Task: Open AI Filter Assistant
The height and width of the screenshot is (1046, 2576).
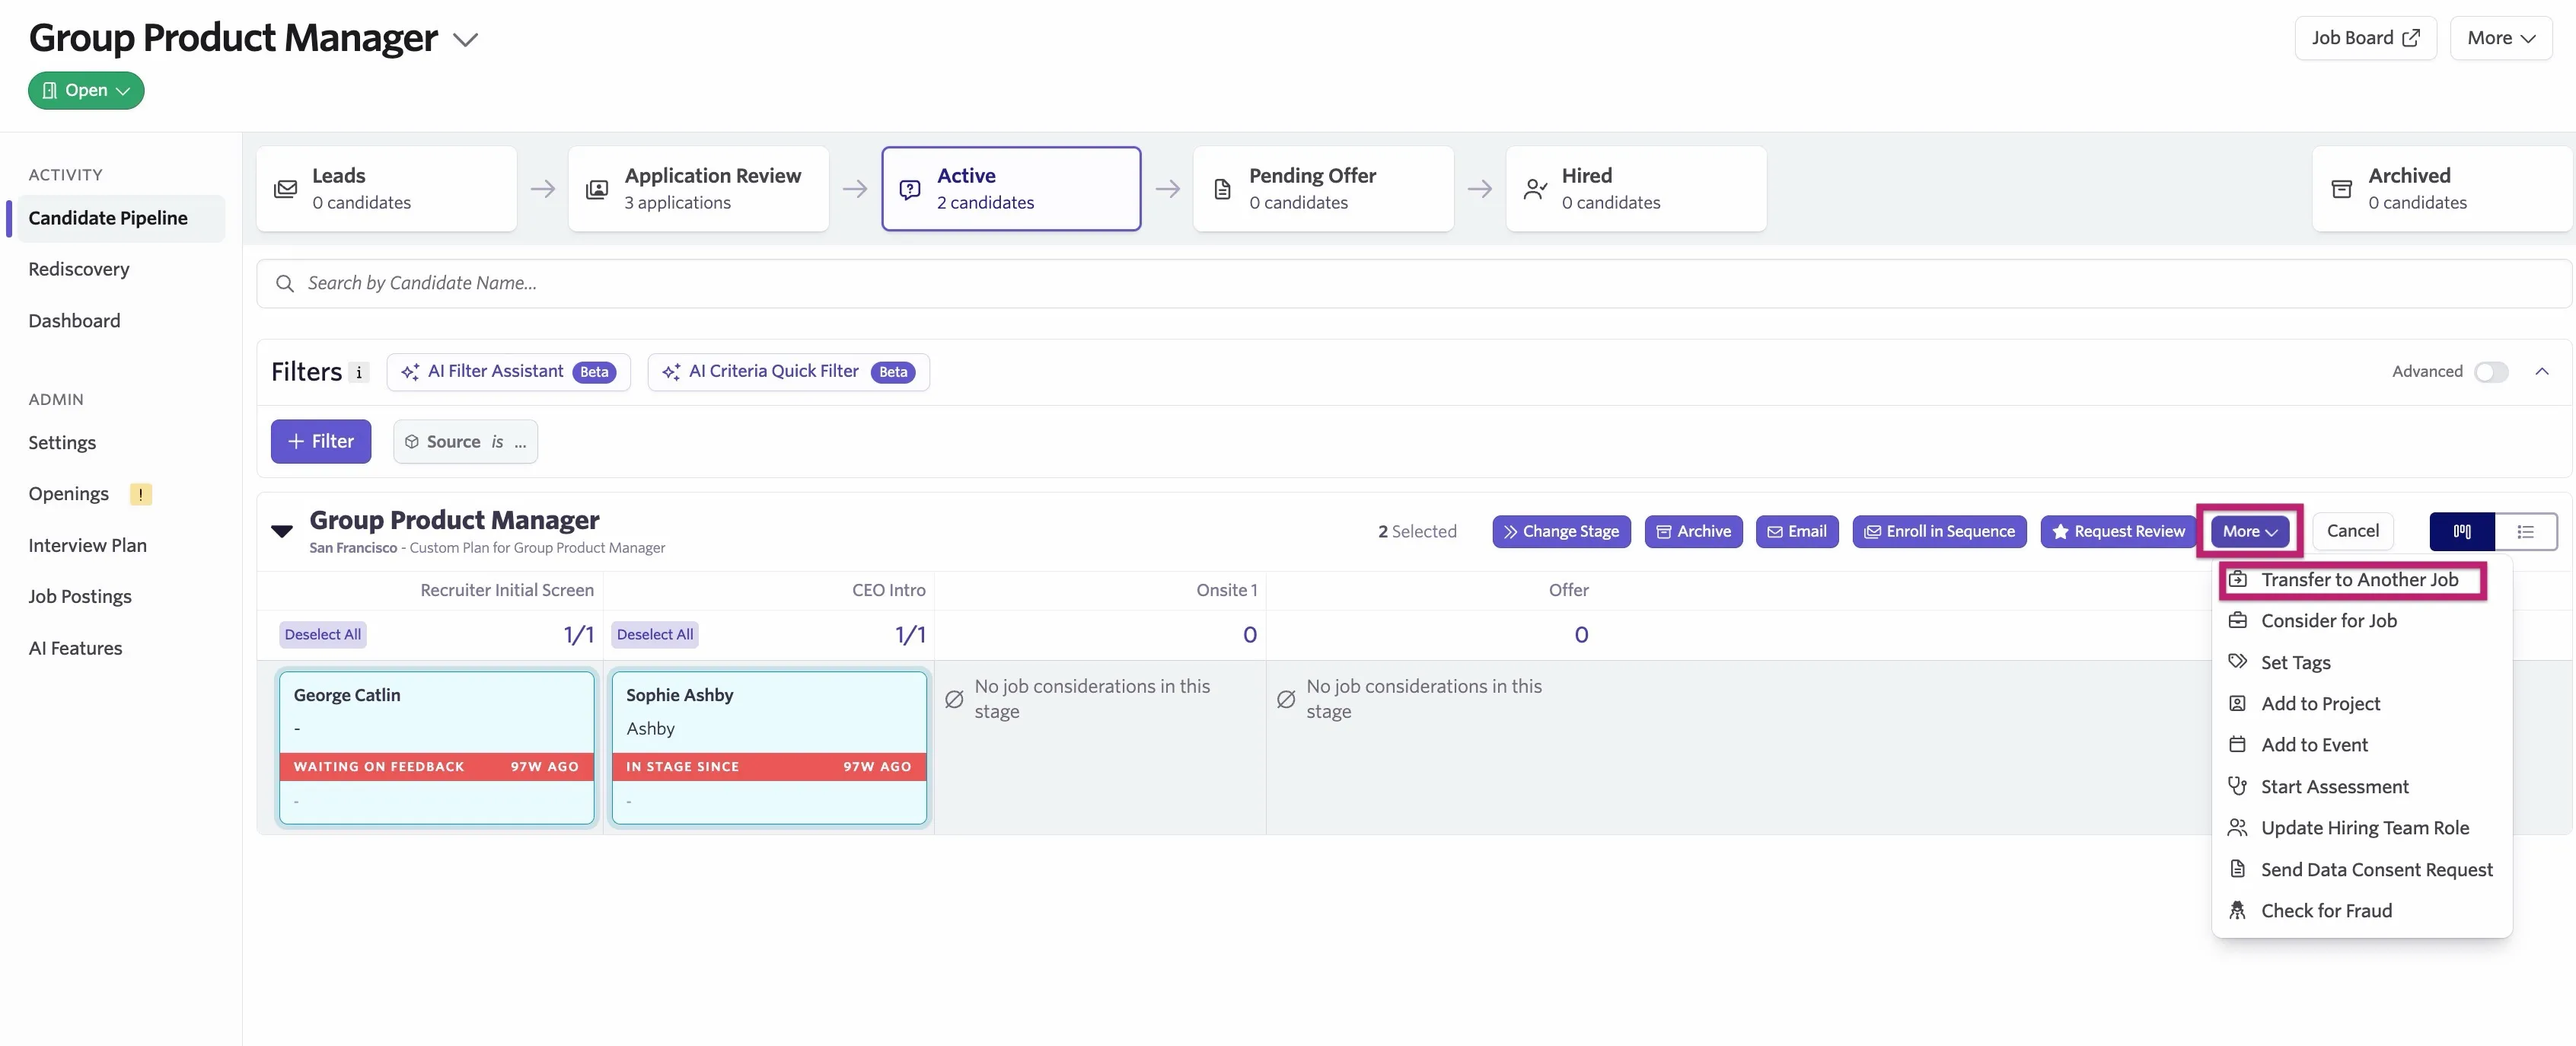Action: (508, 372)
